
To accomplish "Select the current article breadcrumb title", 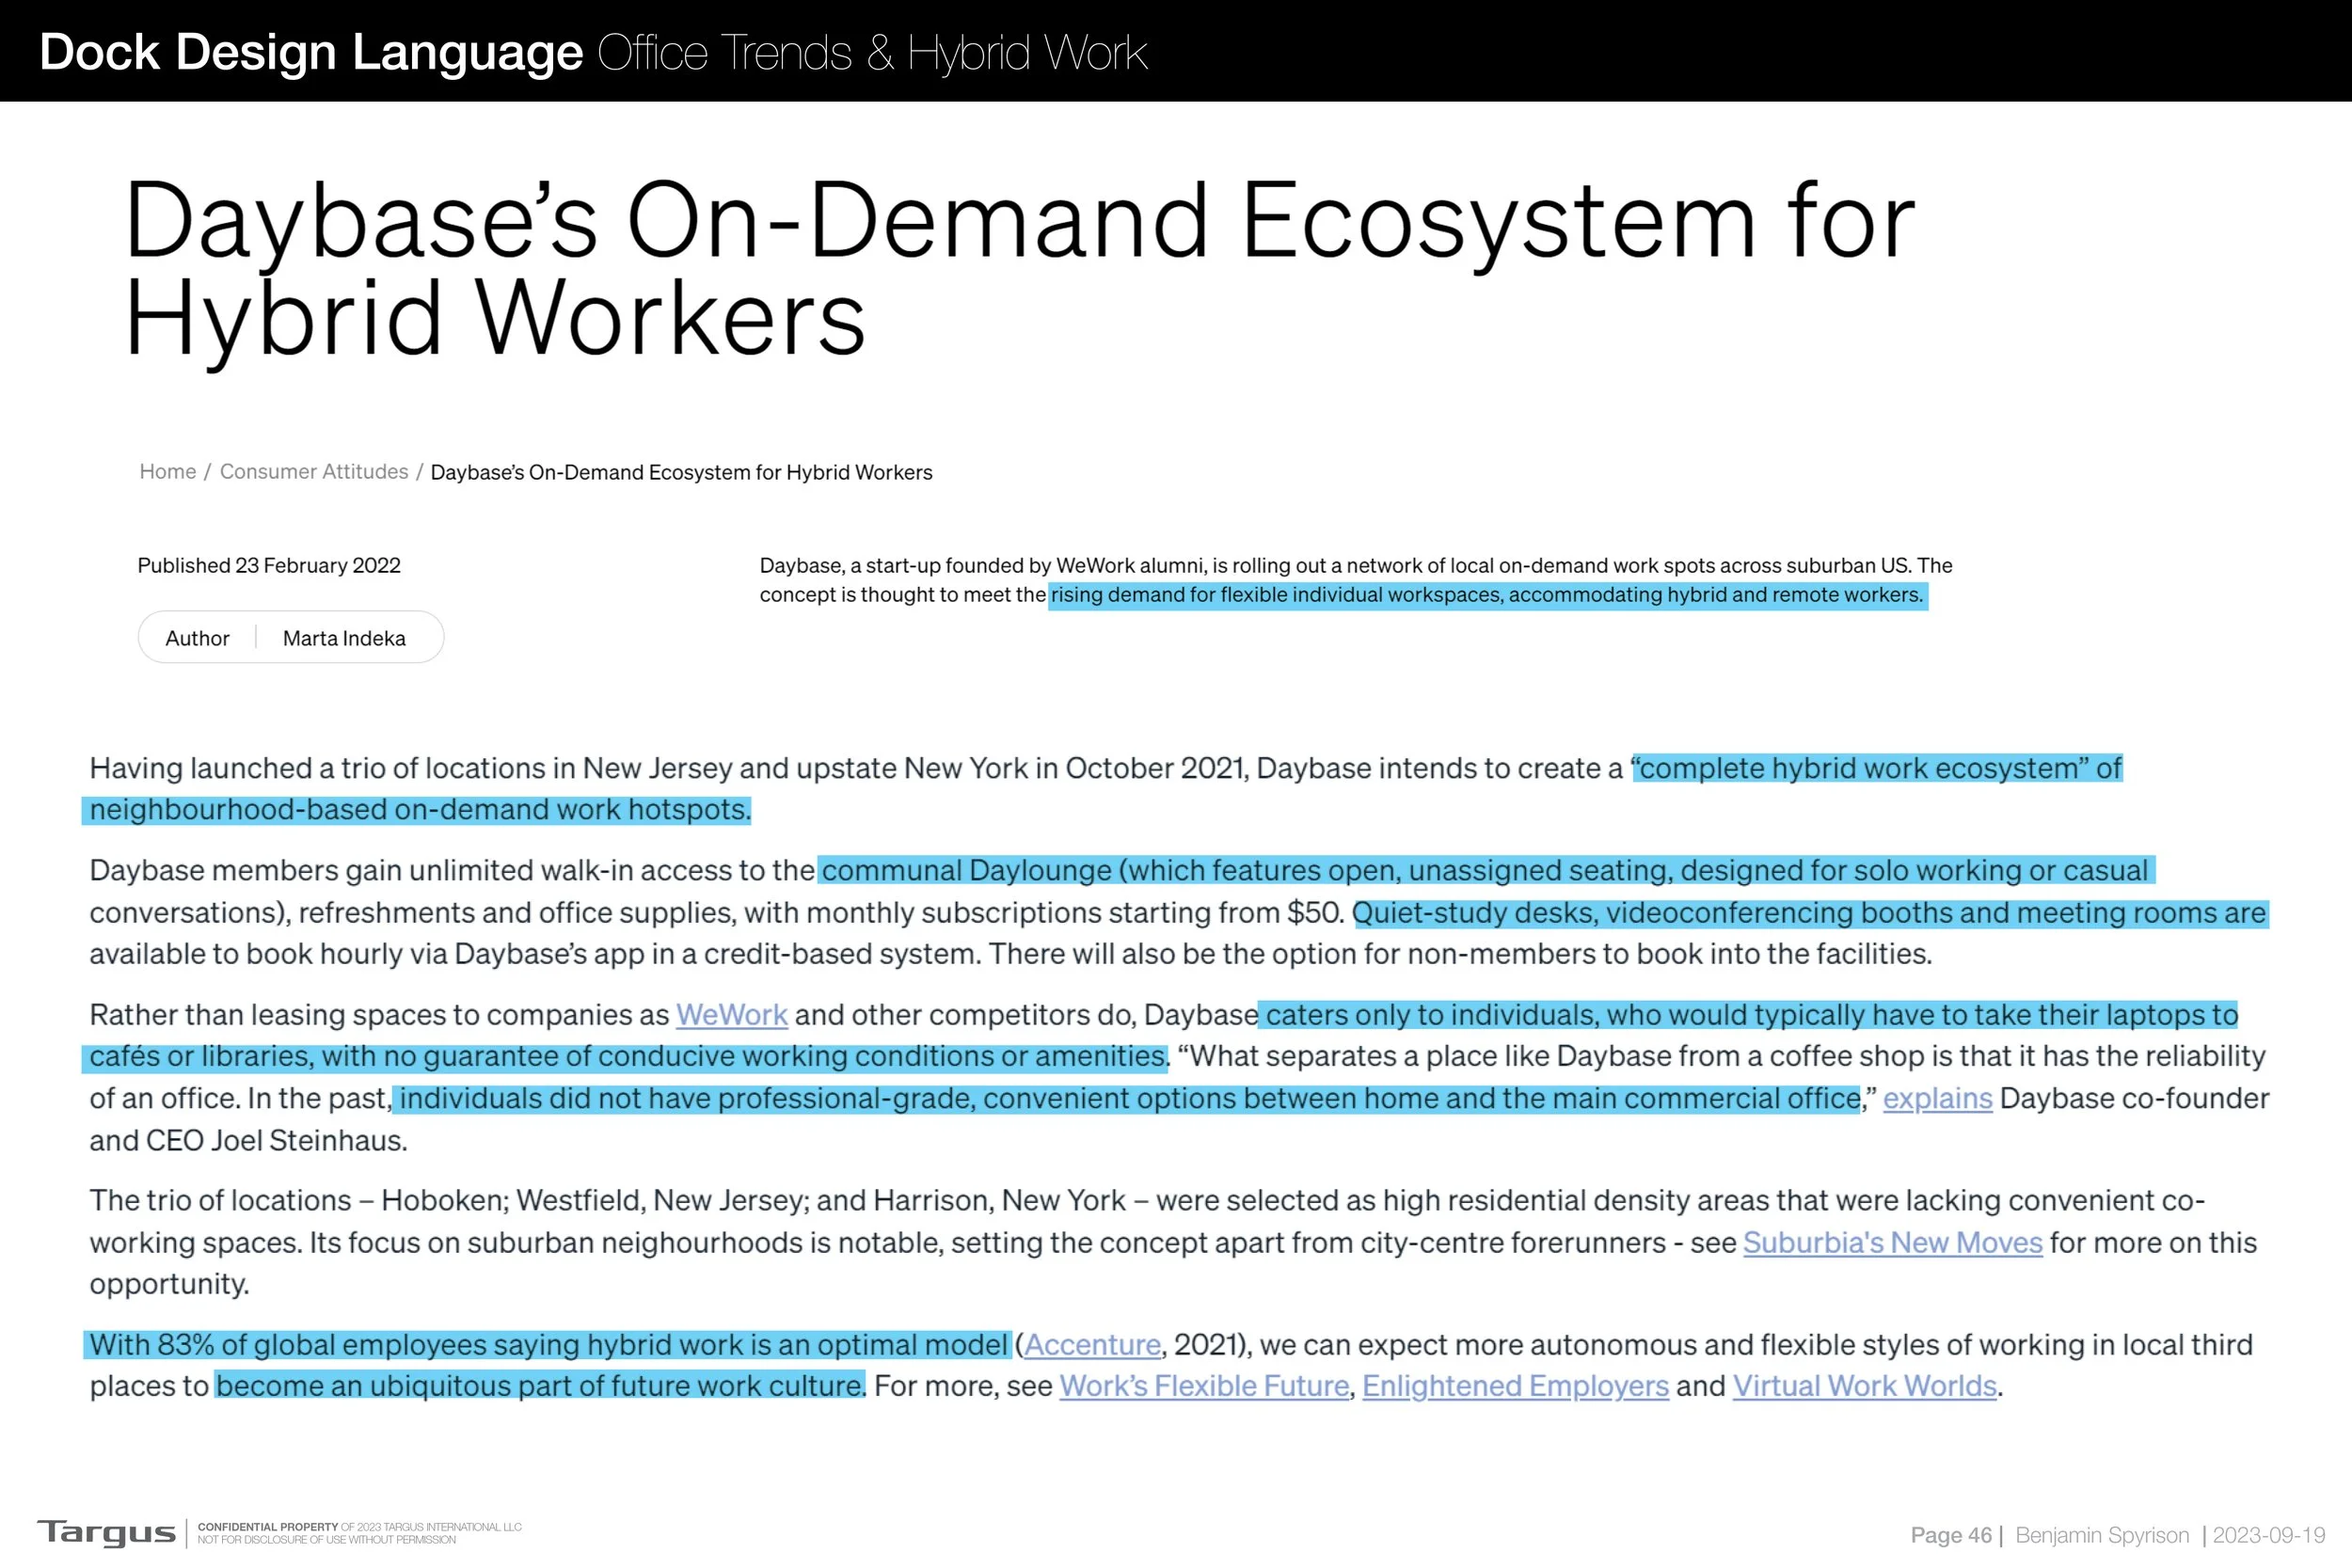I will 681,471.
